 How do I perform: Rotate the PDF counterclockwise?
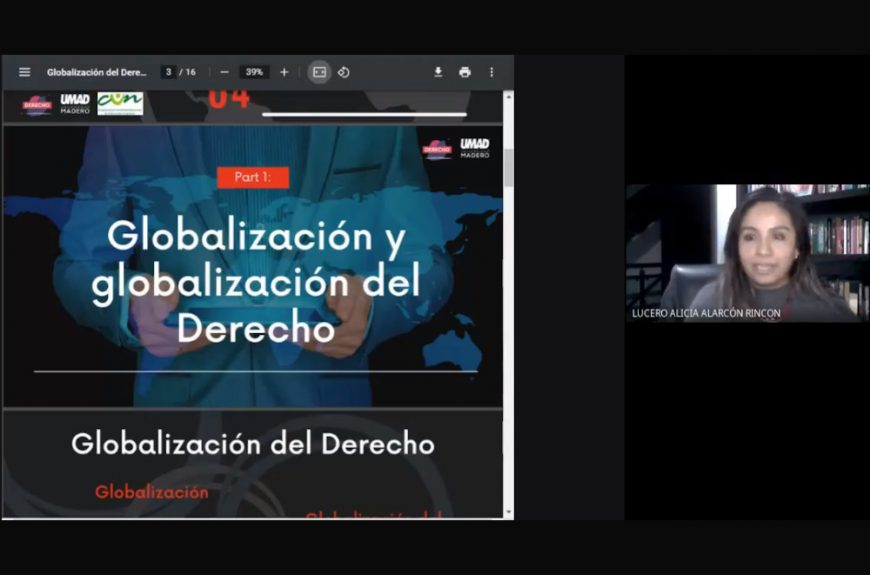coord(343,72)
